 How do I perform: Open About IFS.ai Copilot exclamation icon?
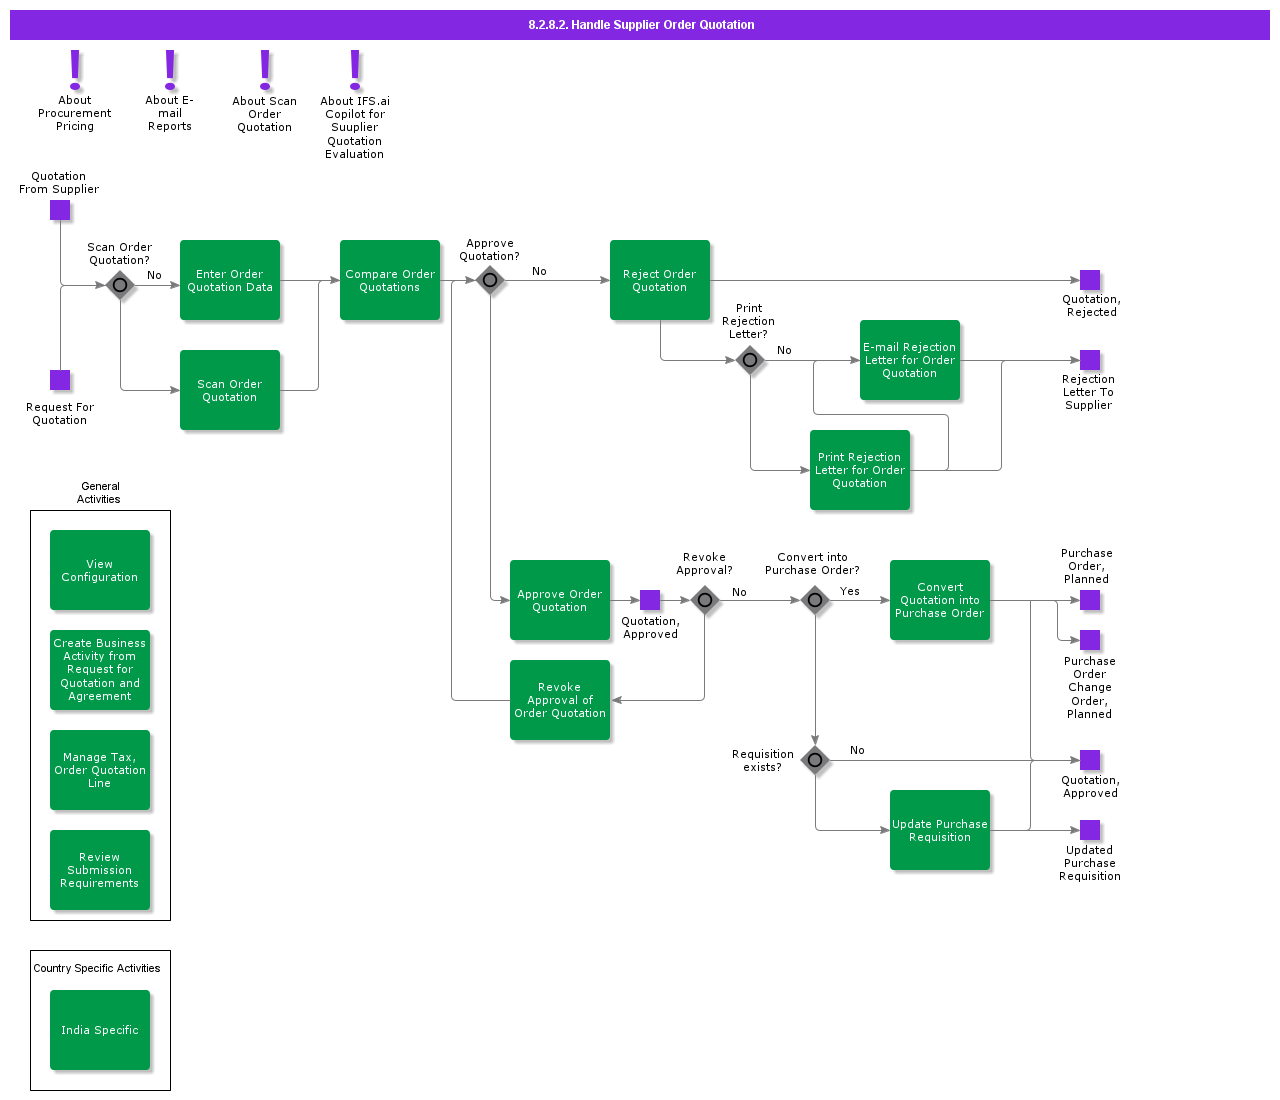point(355,69)
